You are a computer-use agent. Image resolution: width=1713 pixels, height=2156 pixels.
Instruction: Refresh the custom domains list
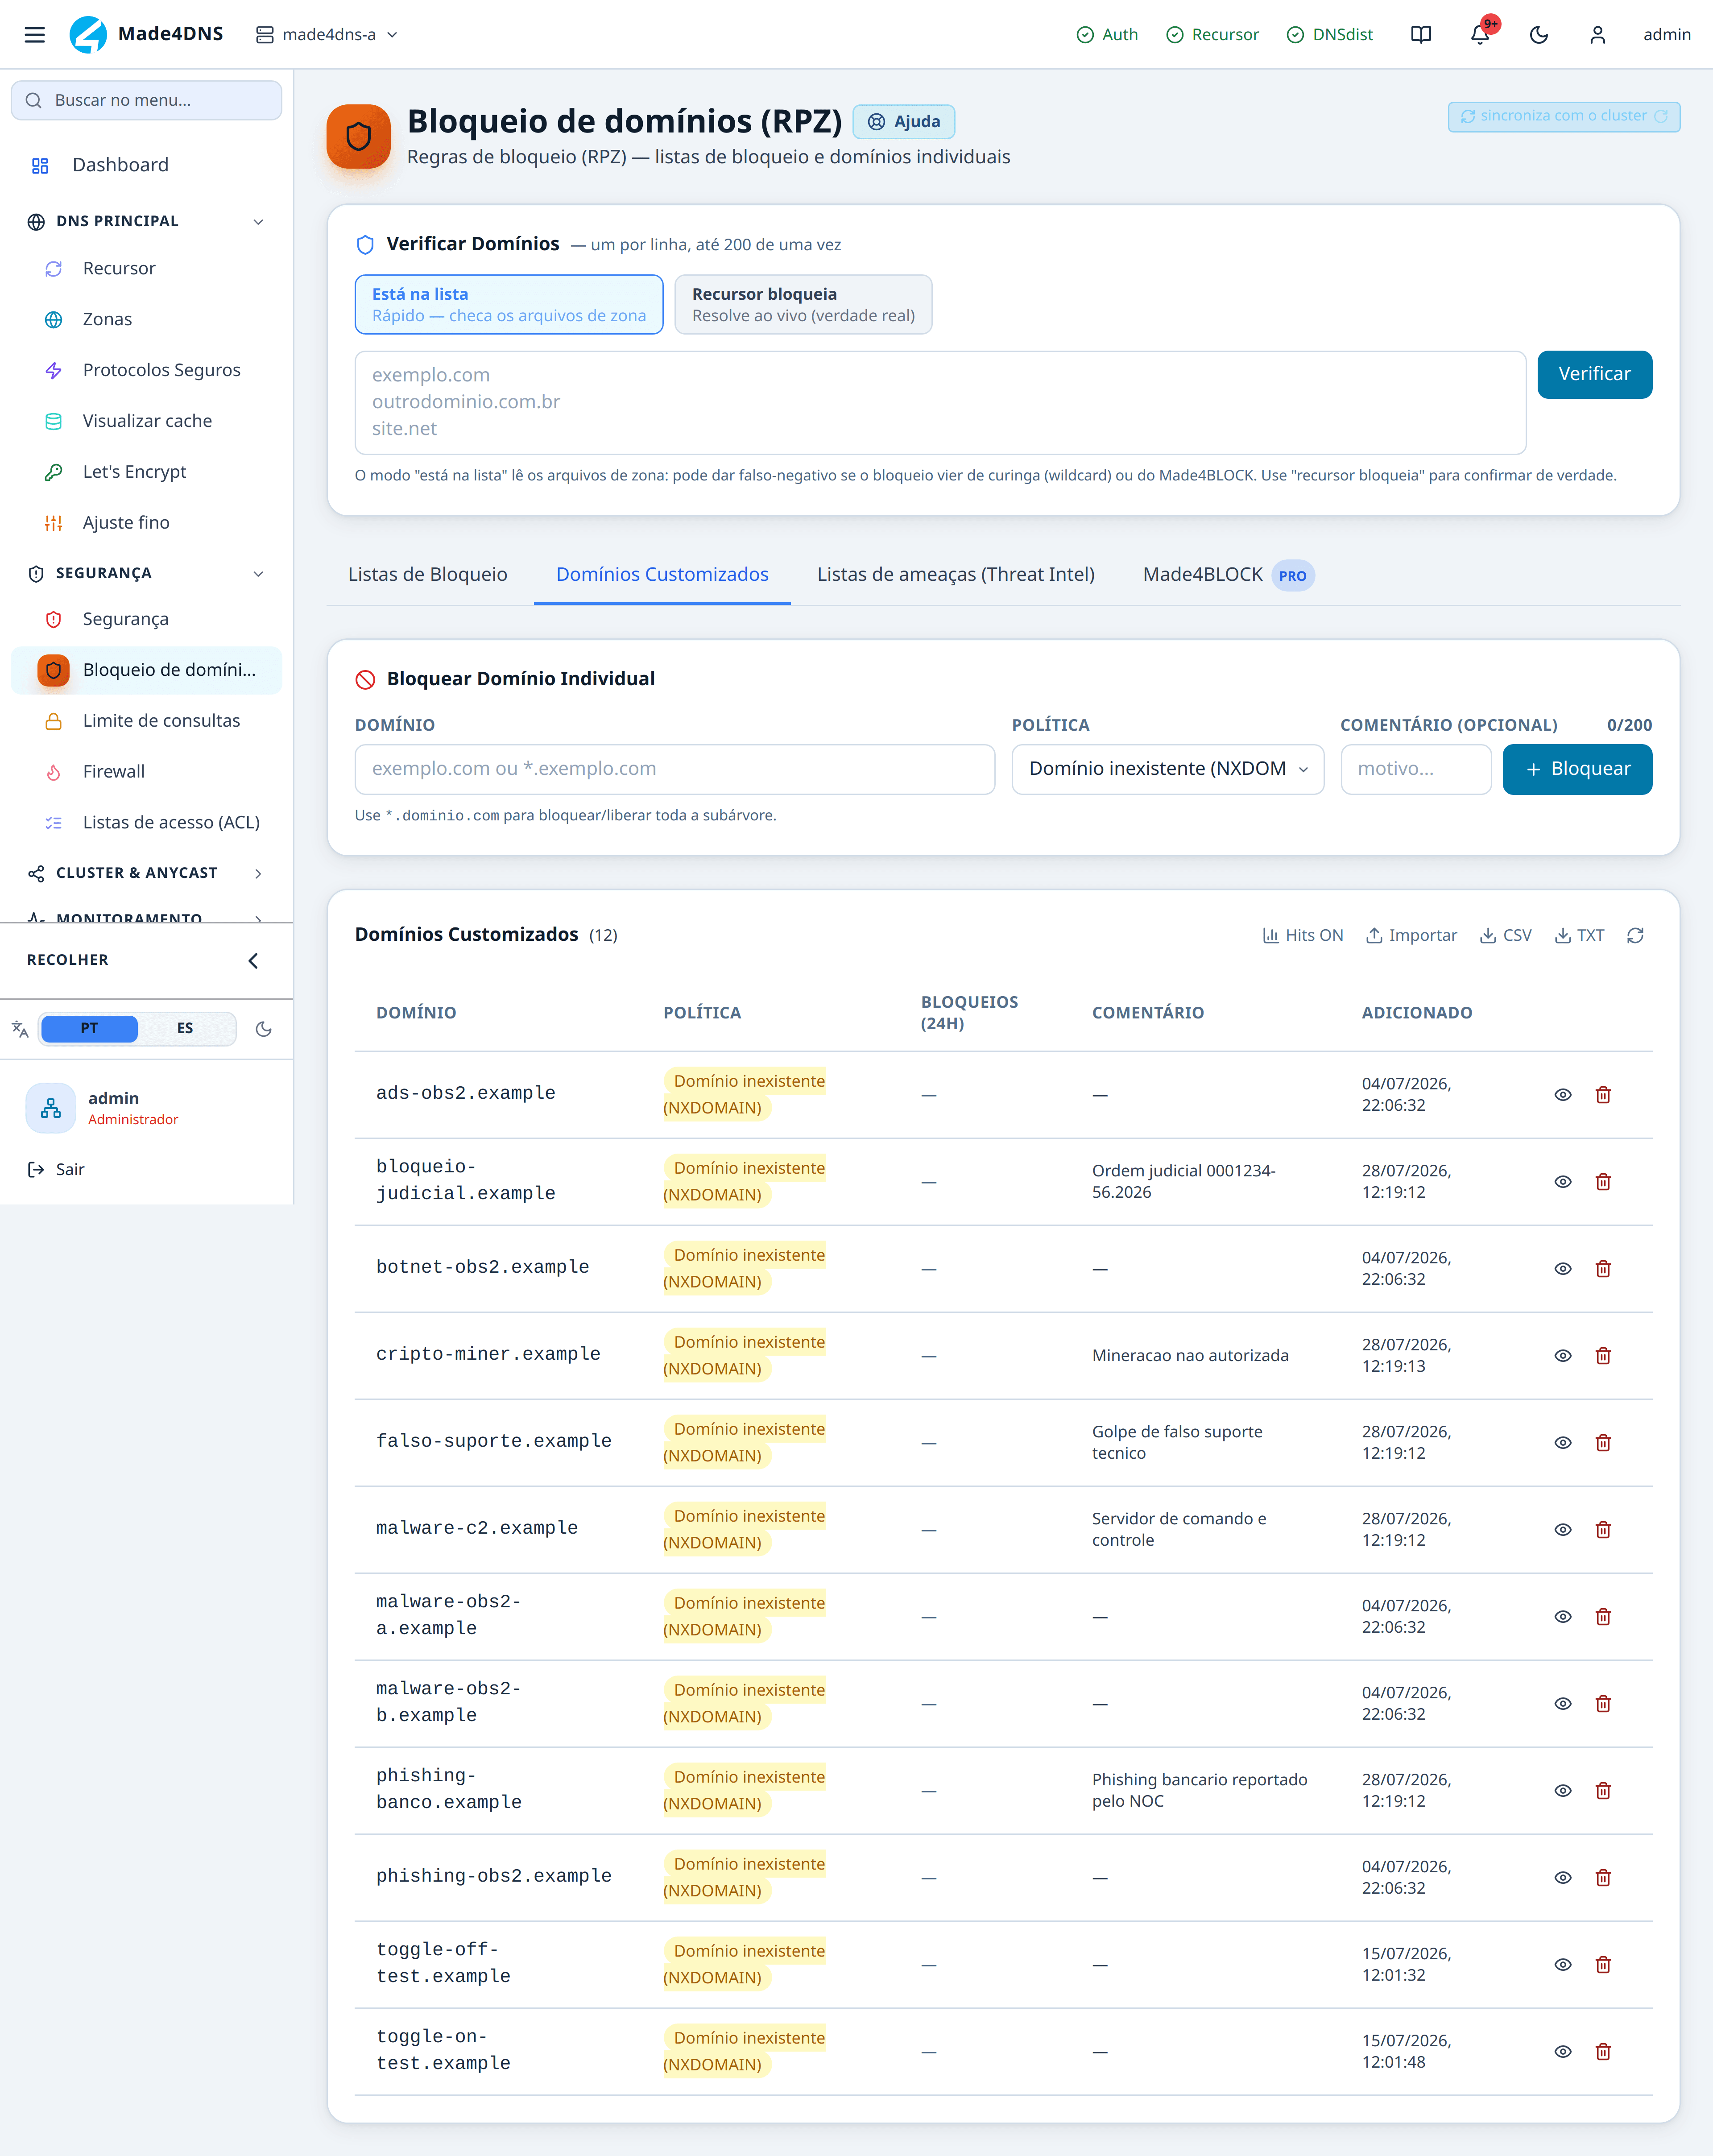pos(1635,935)
